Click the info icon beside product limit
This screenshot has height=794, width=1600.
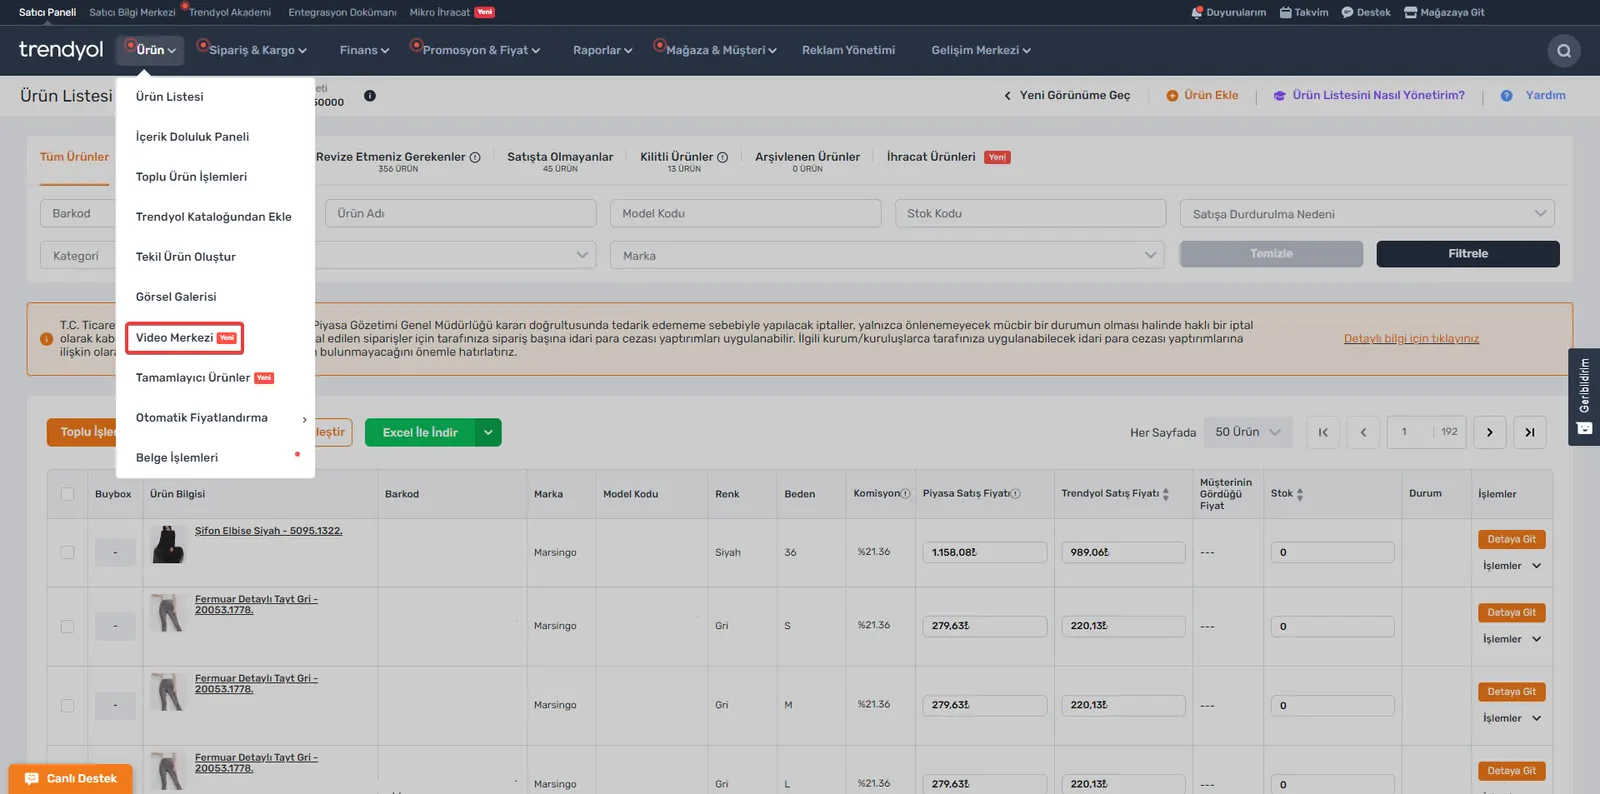[370, 96]
